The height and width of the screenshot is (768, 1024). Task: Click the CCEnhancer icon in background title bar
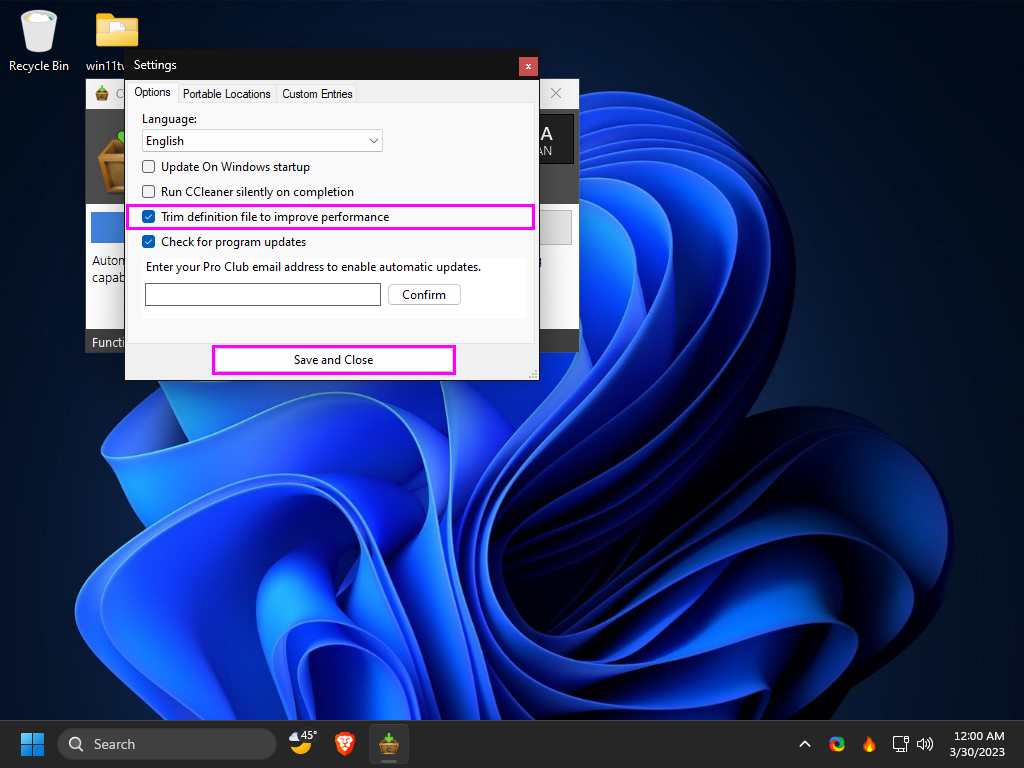coord(102,93)
